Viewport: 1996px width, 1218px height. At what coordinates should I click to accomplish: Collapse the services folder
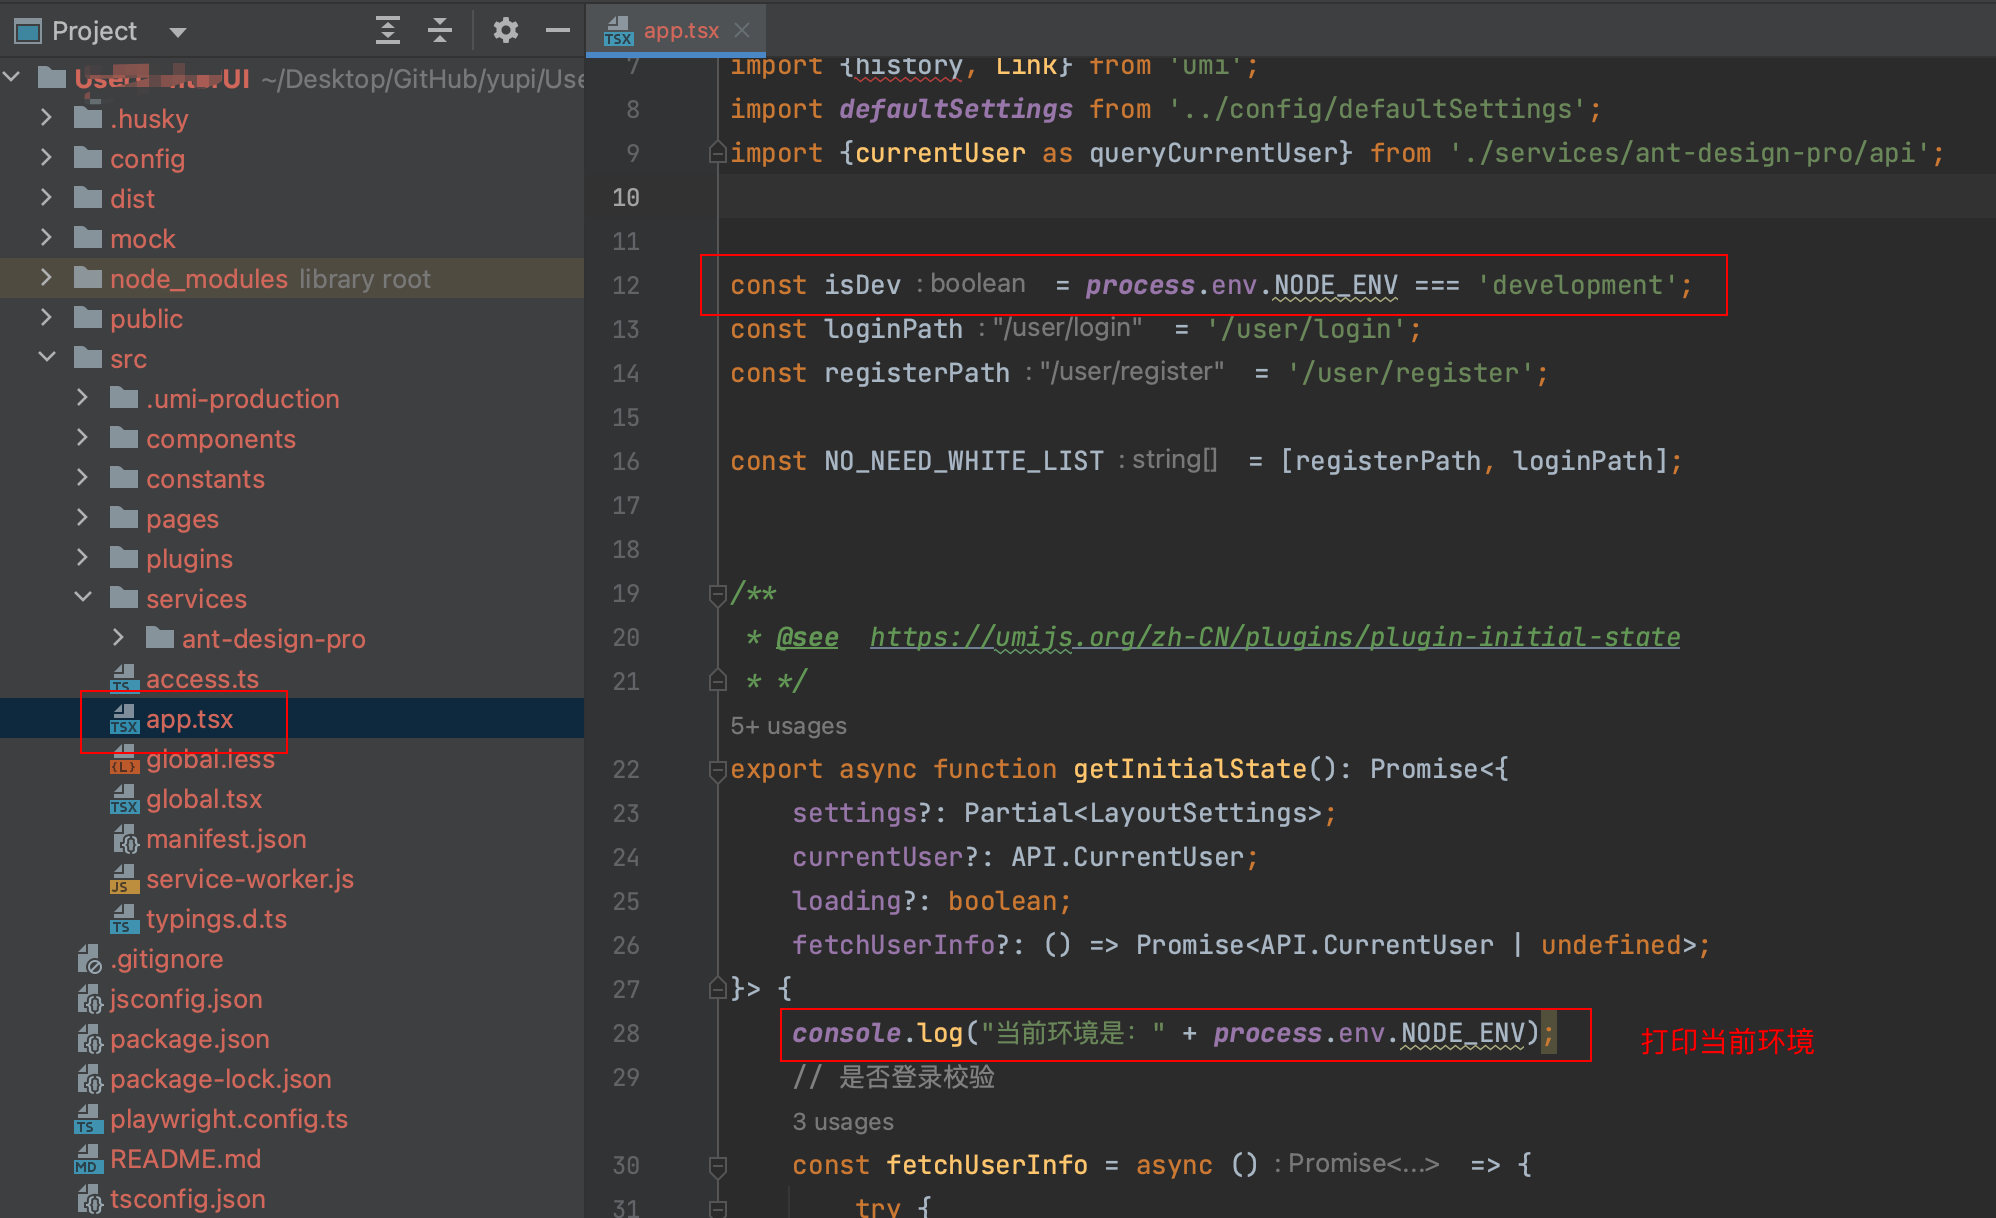point(82,598)
